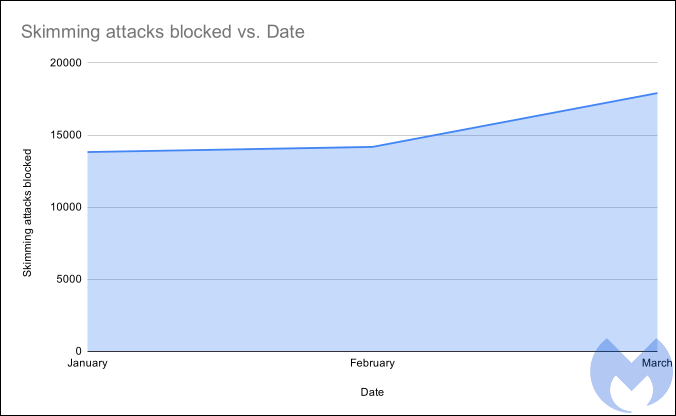Click the February bend point on the line
This screenshot has height=416, width=676.
(x=372, y=147)
